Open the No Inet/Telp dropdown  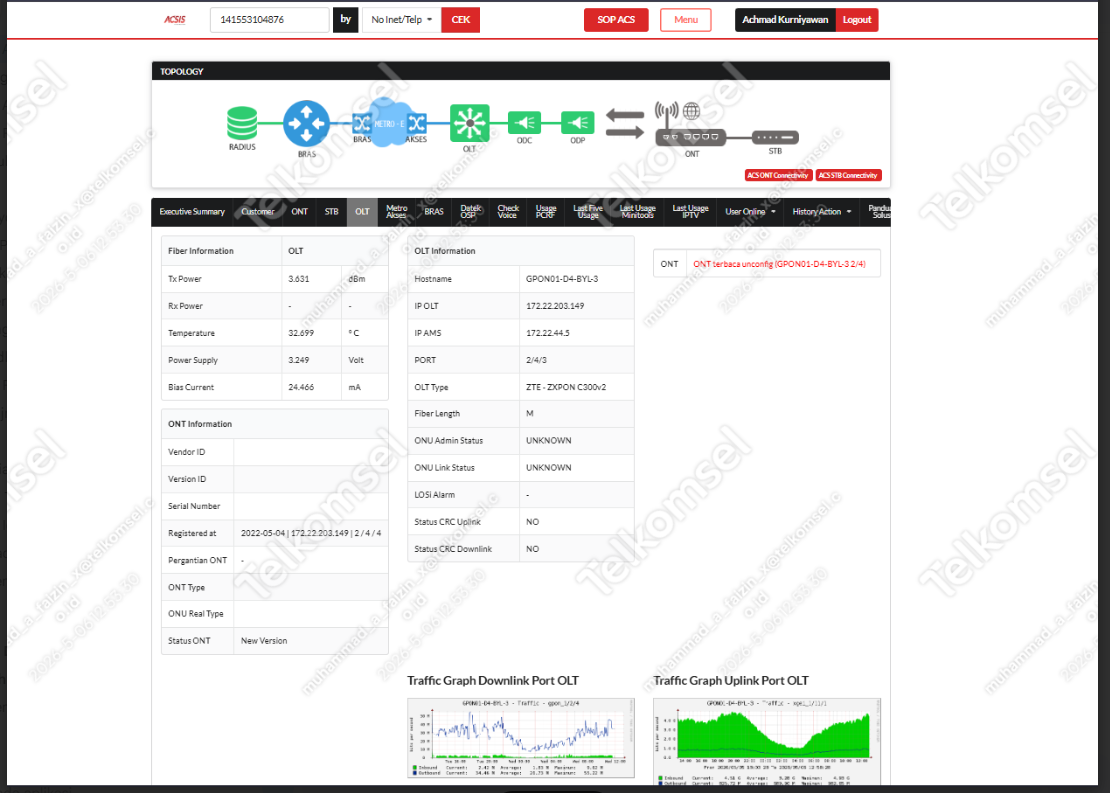pos(401,20)
